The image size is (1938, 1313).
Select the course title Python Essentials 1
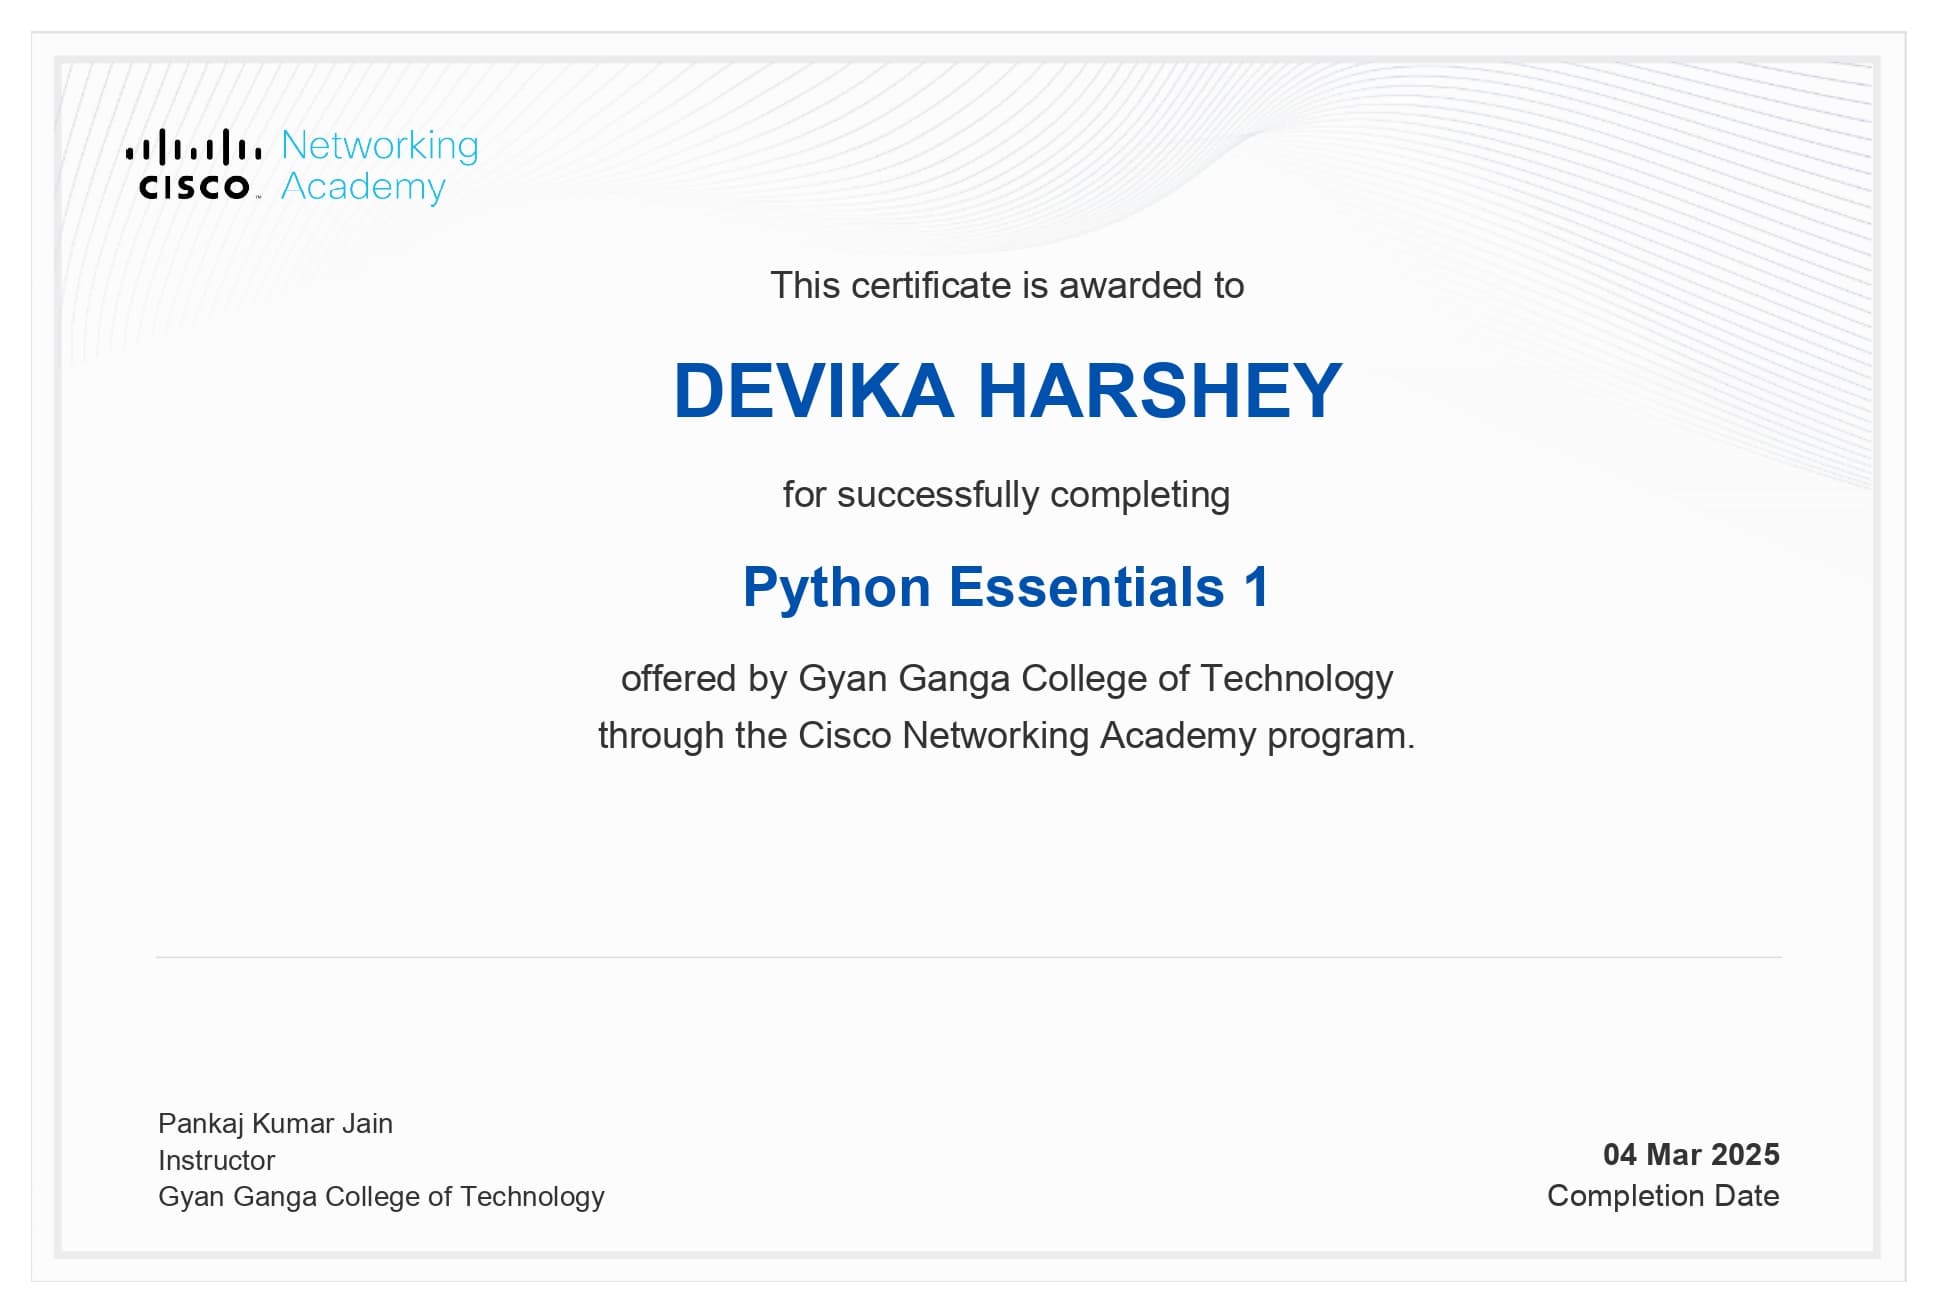click(x=1006, y=587)
